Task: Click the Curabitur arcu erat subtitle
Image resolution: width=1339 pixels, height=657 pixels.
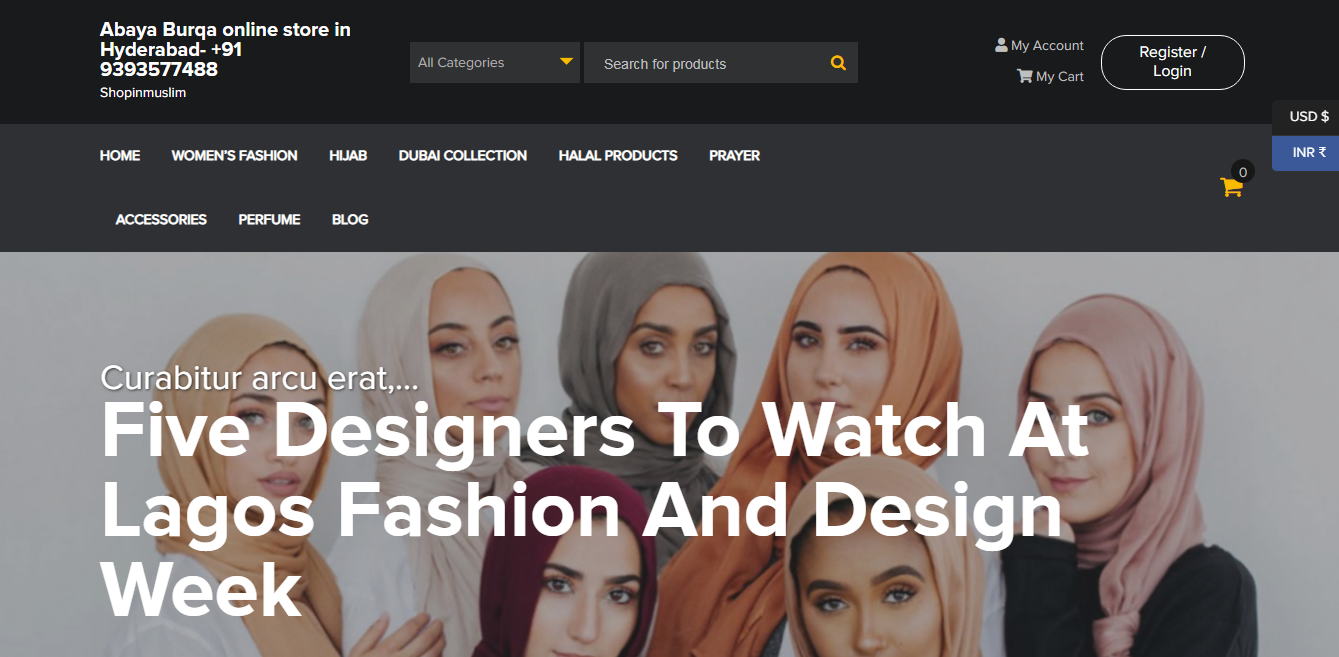Action: click(259, 378)
